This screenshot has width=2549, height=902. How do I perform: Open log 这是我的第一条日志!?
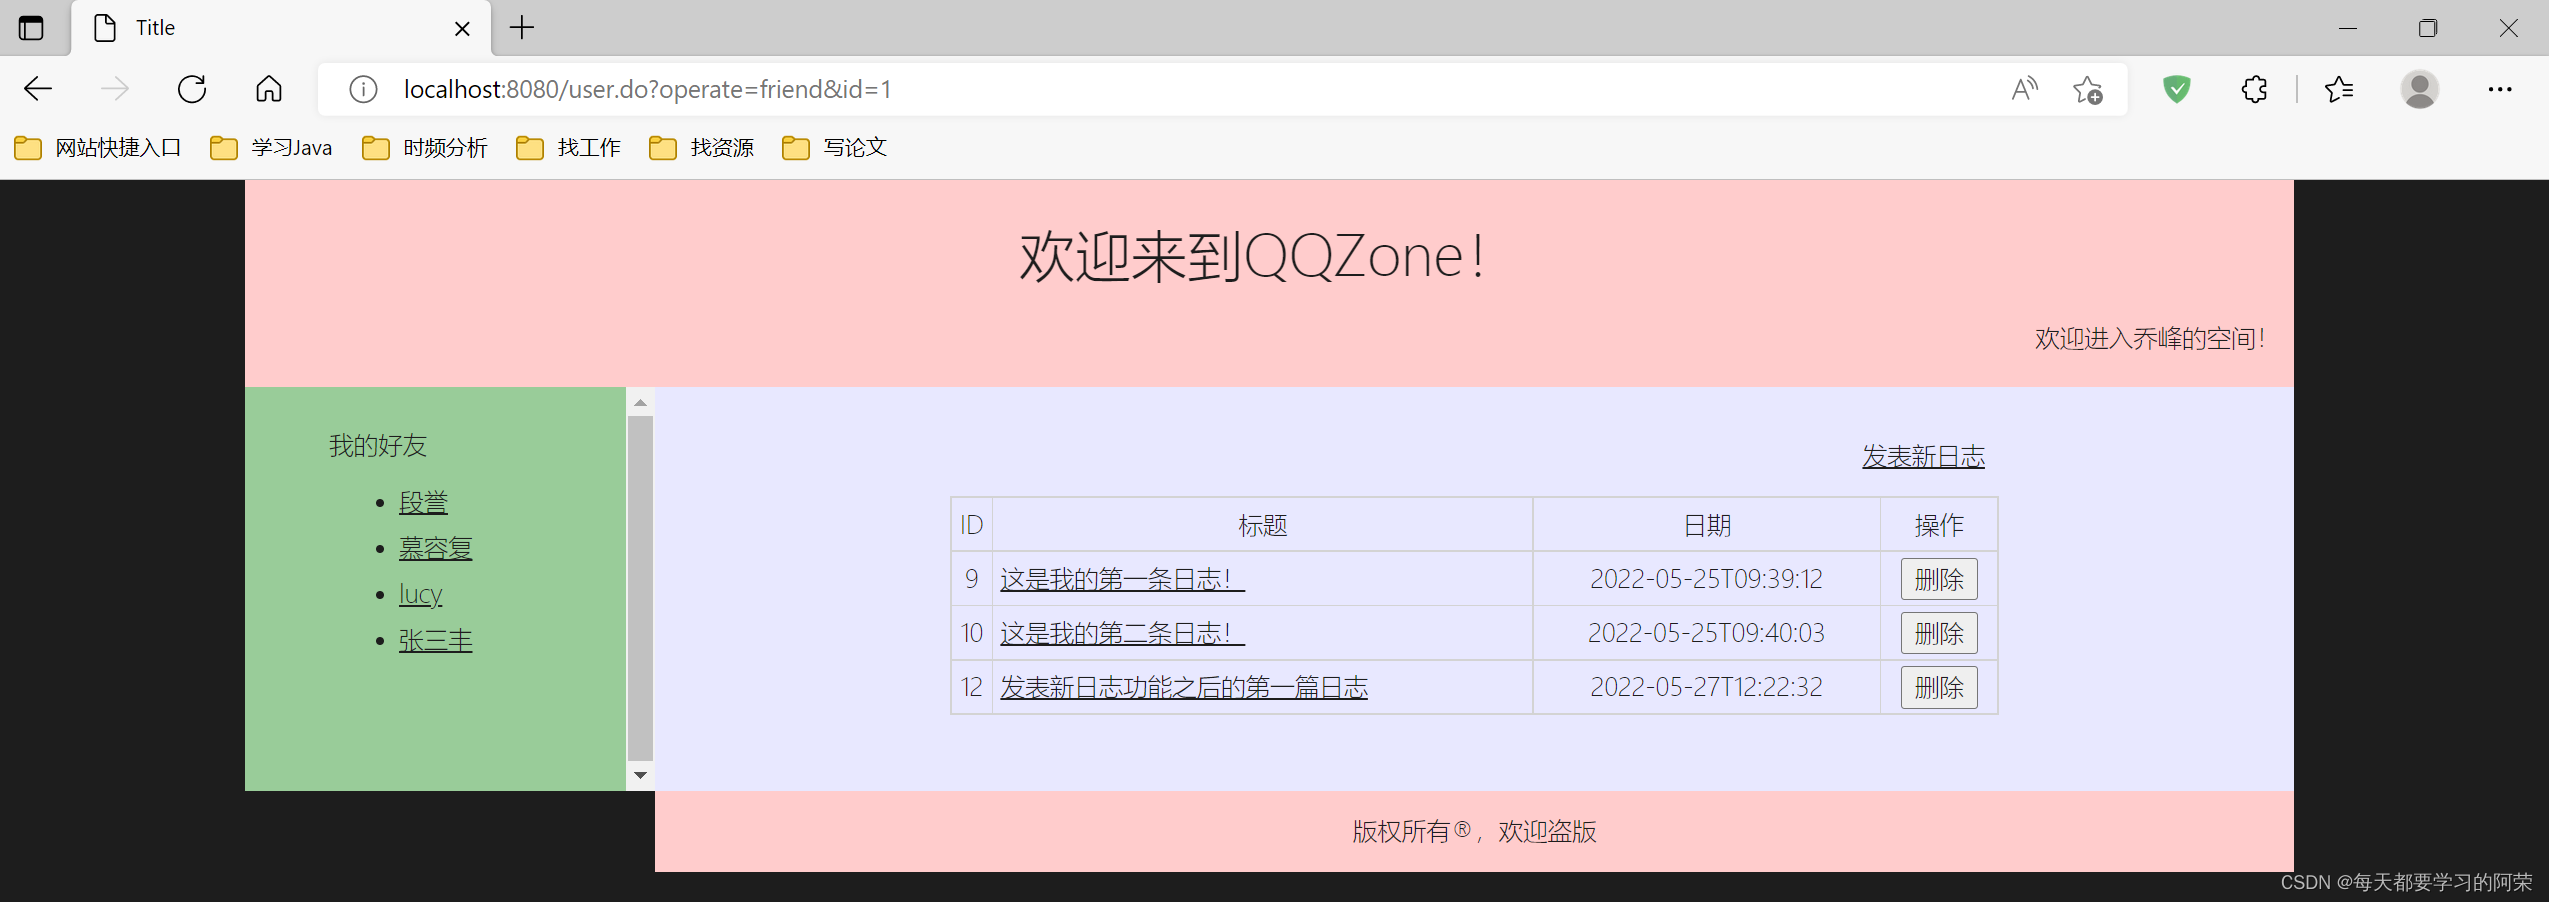tap(1122, 579)
